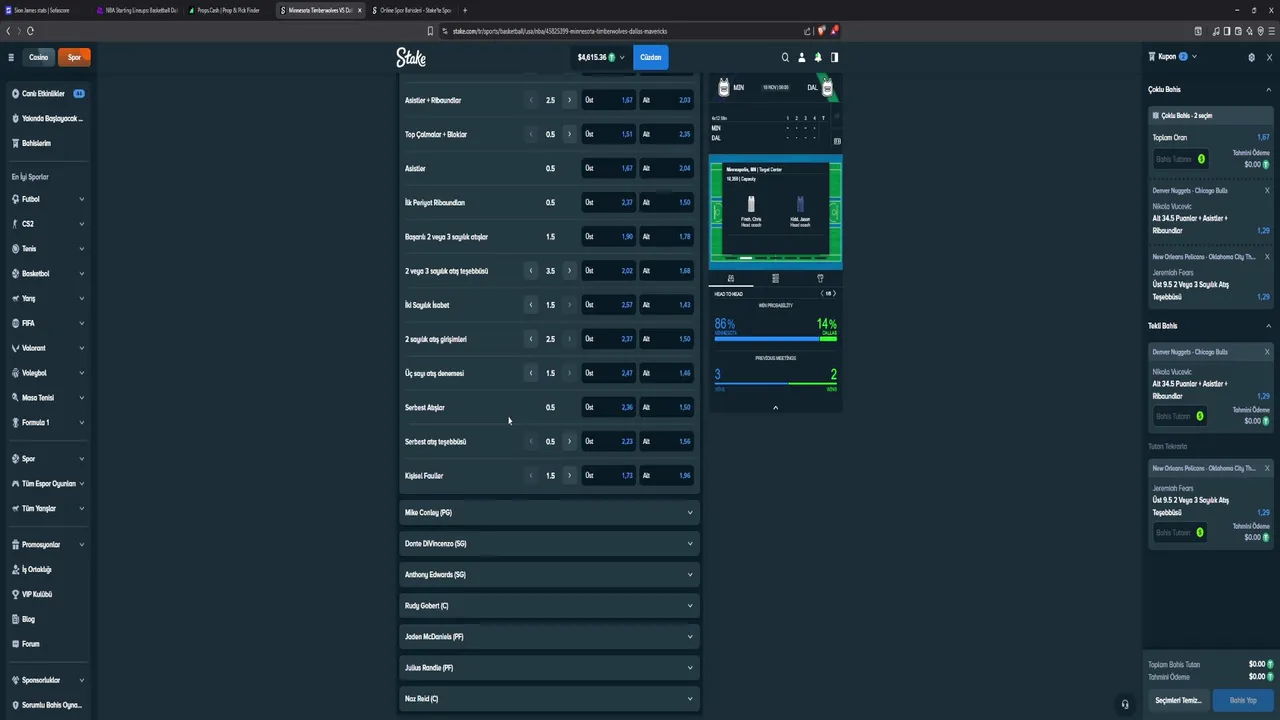The width and height of the screenshot is (1280, 720).
Task: Decrease the Kişisel Fauller line stepper
Action: coord(531,475)
